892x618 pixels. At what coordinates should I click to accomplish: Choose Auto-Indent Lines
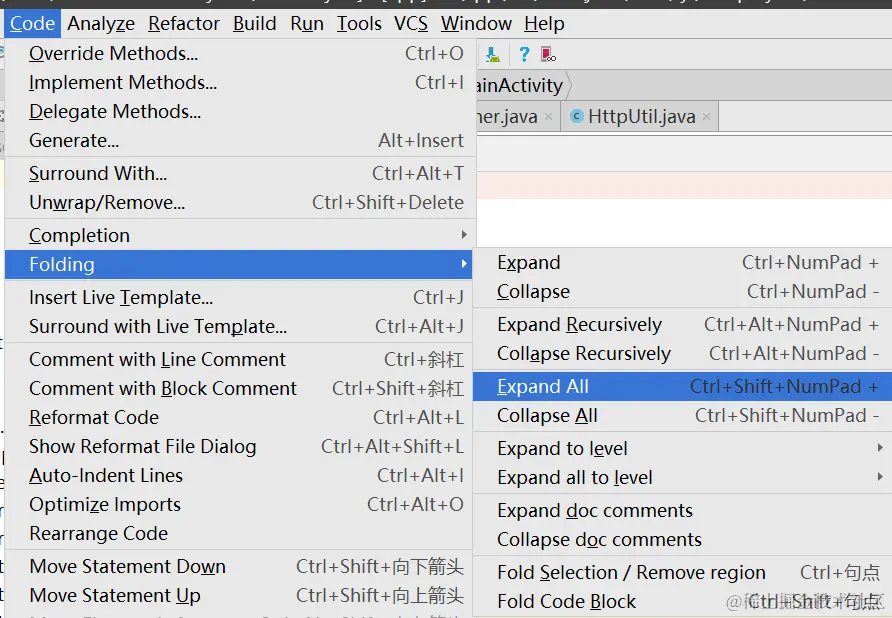tap(240, 476)
